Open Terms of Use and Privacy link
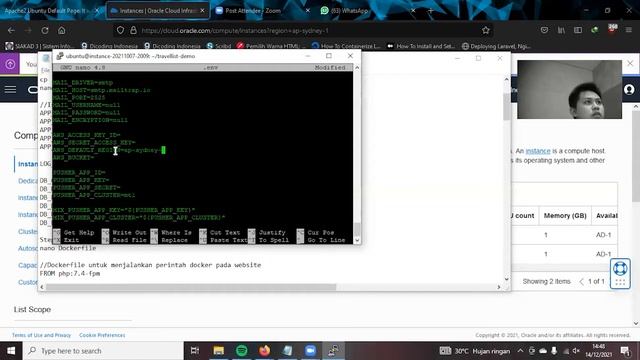This screenshot has width=640, height=360. pyautogui.click(x=41, y=335)
